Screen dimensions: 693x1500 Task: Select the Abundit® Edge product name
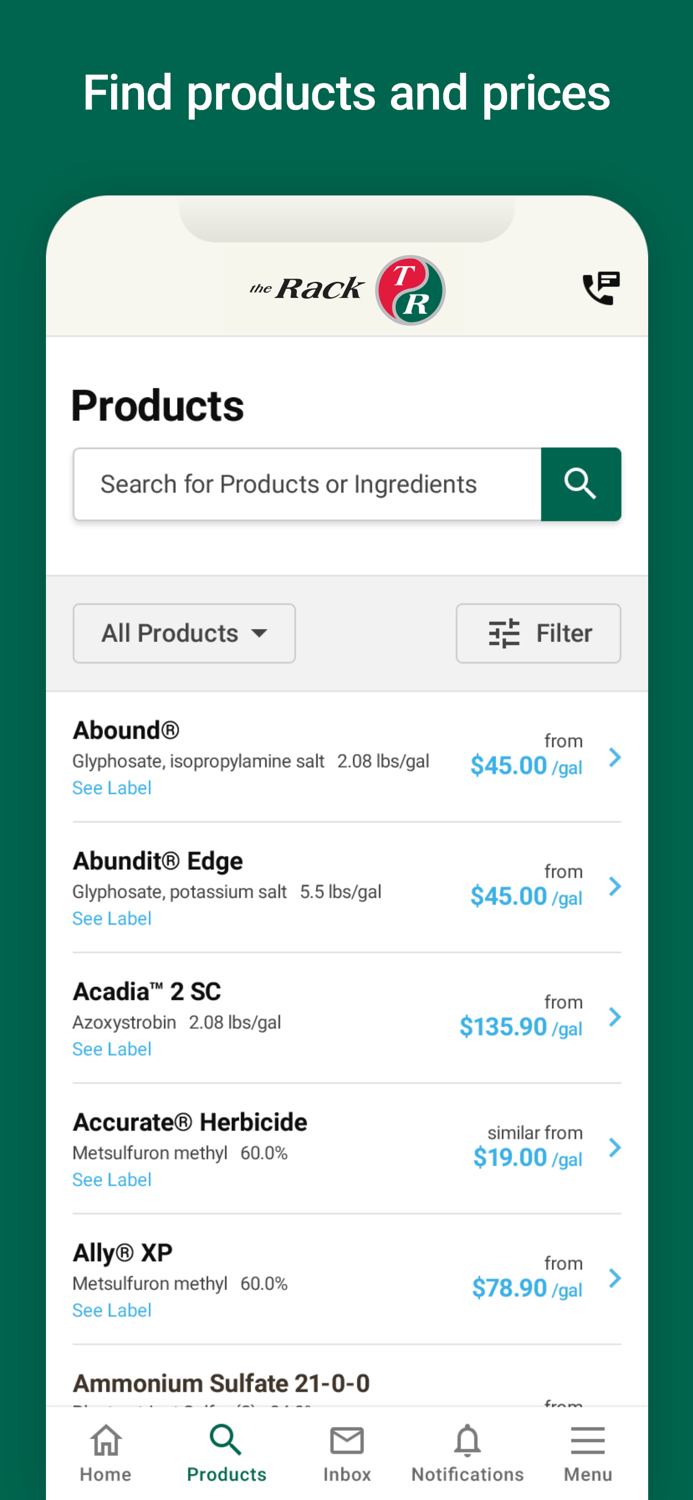pyautogui.click(x=158, y=861)
